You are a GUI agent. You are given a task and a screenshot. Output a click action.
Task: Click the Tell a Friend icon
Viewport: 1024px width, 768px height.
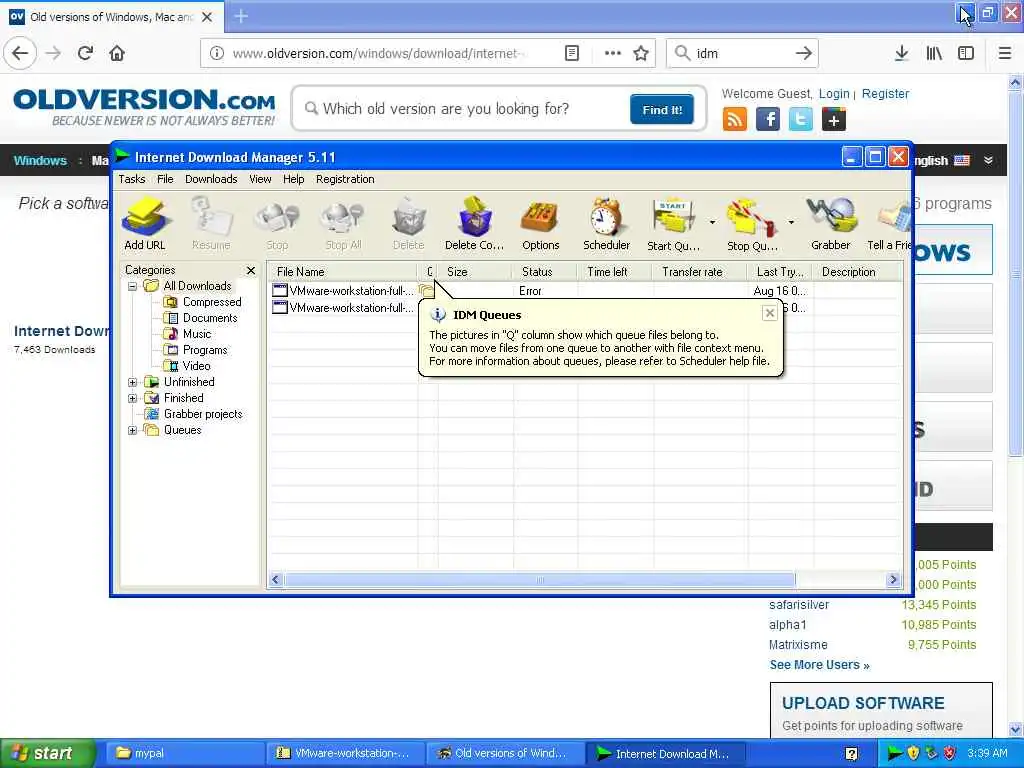coord(889,224)
